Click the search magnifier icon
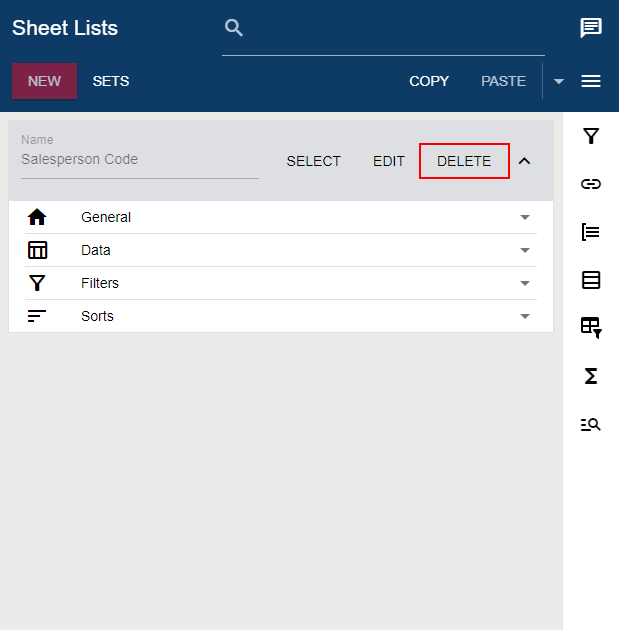The width and height of the screenshot is (619, 630). 234,28
